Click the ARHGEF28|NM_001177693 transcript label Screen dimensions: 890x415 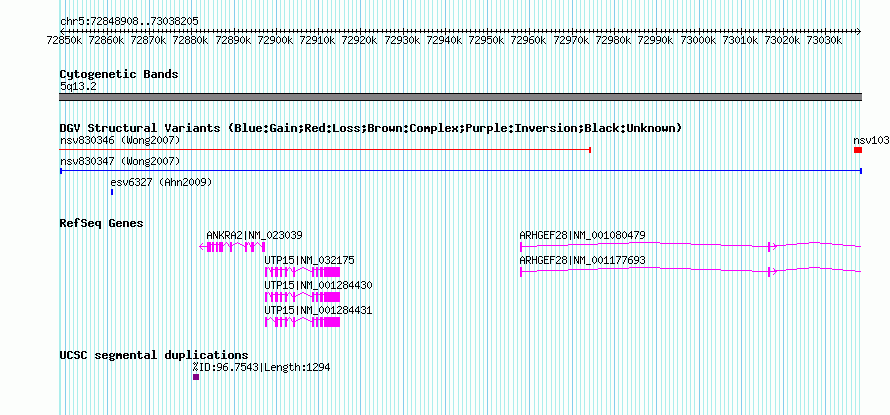(x=582, y=260)
